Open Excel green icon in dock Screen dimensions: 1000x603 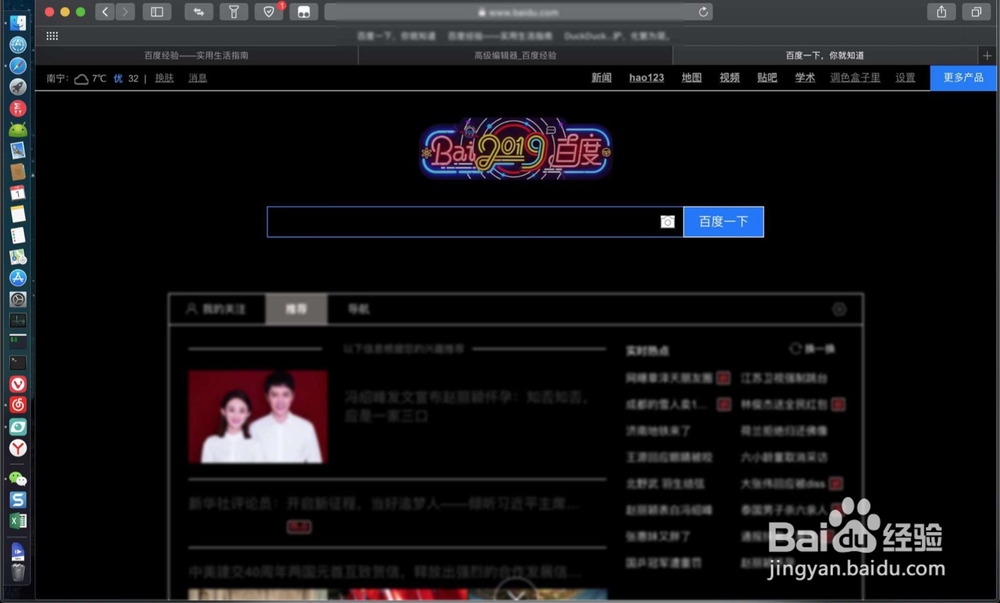(18, 521)
